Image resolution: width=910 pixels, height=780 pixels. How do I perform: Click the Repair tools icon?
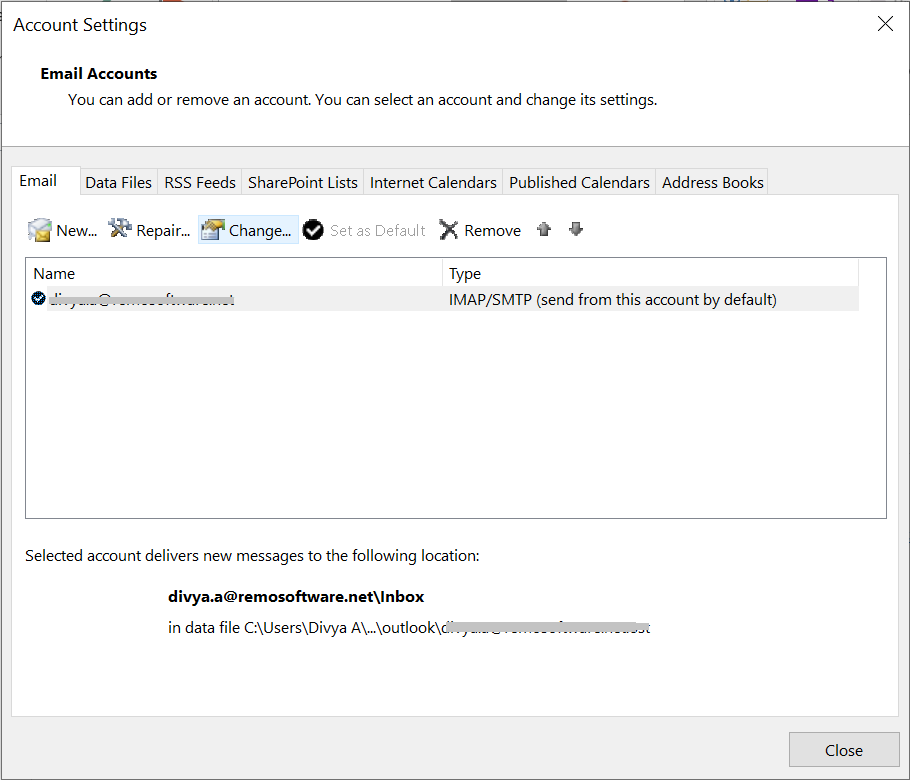120,229
